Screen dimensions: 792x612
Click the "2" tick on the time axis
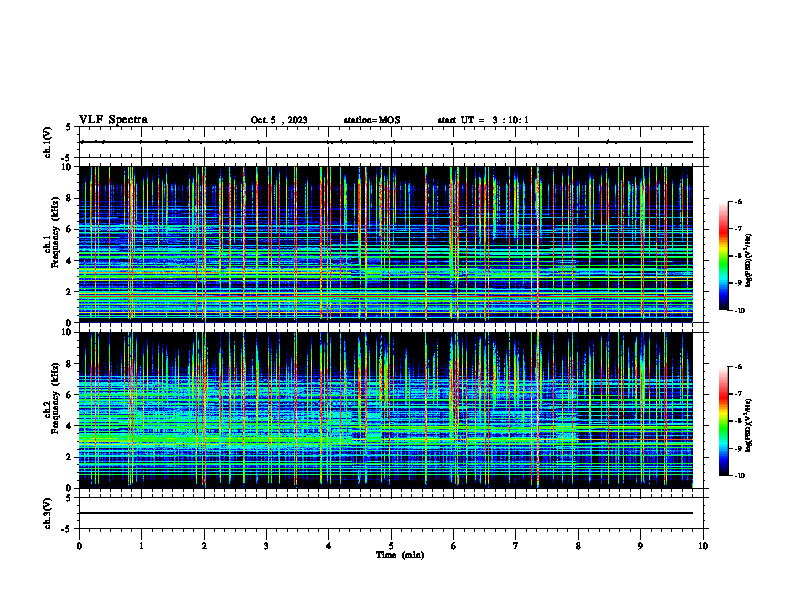point(204,546)
